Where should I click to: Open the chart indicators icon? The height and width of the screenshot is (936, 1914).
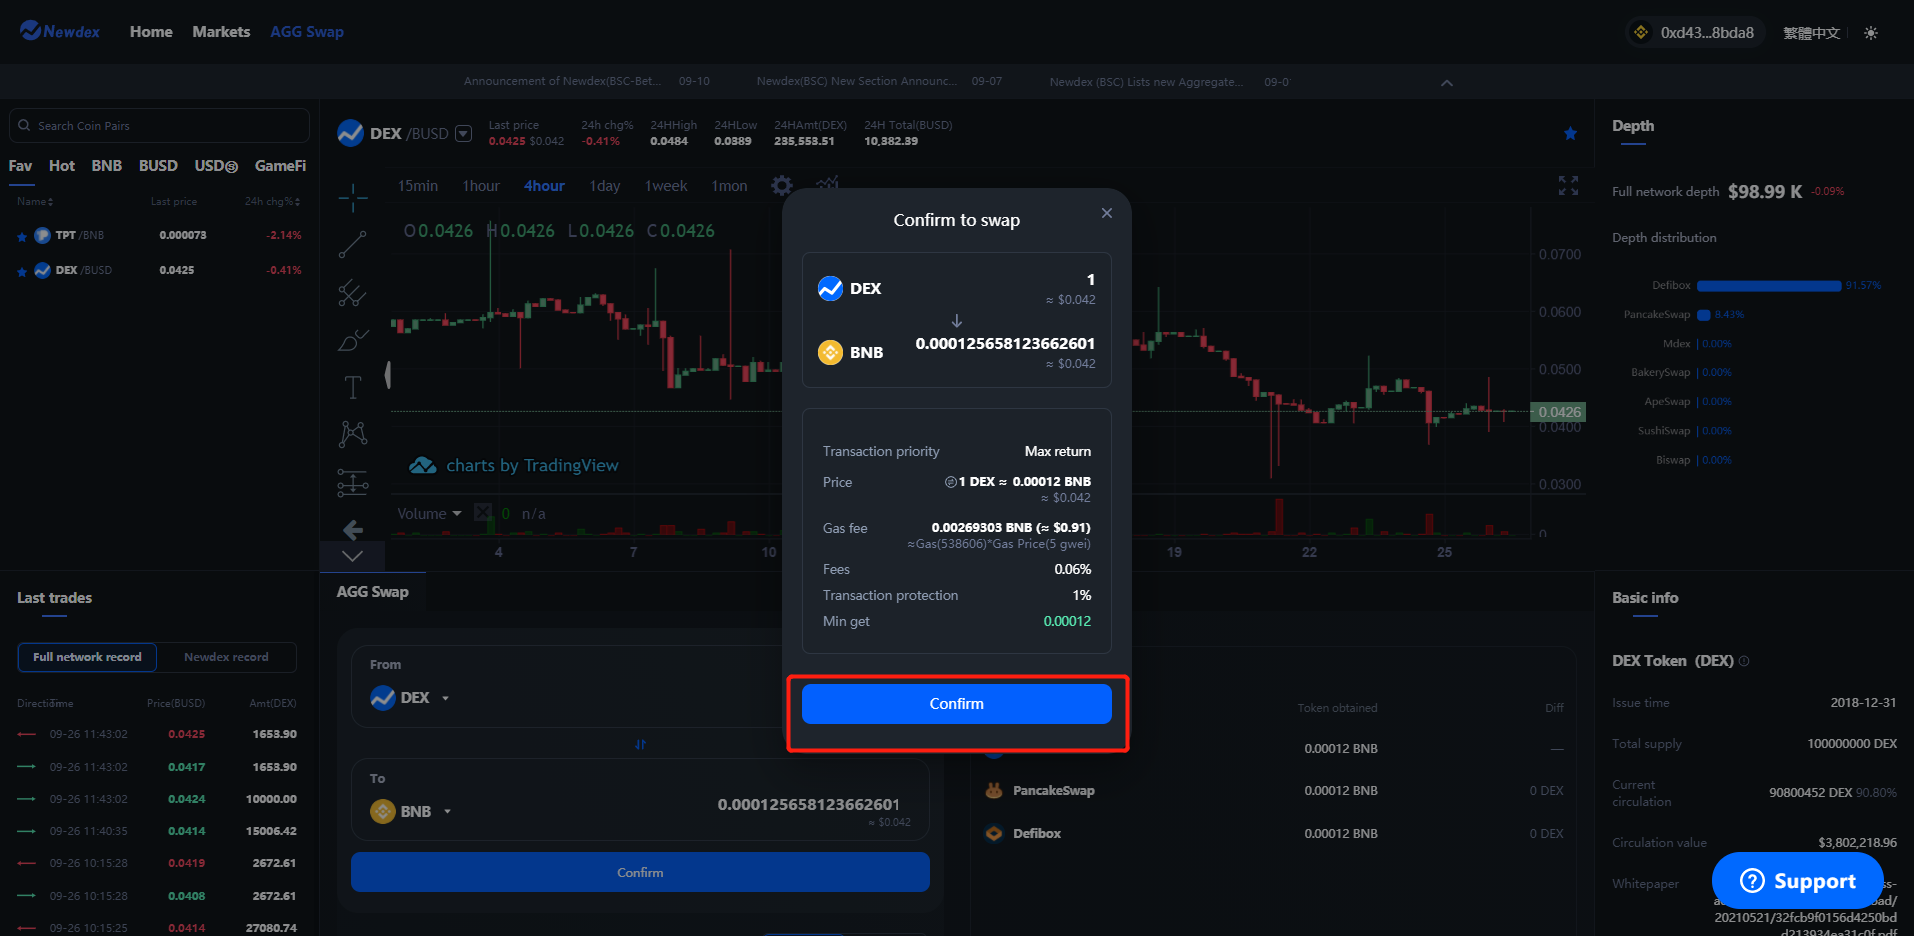pos(827,184)
